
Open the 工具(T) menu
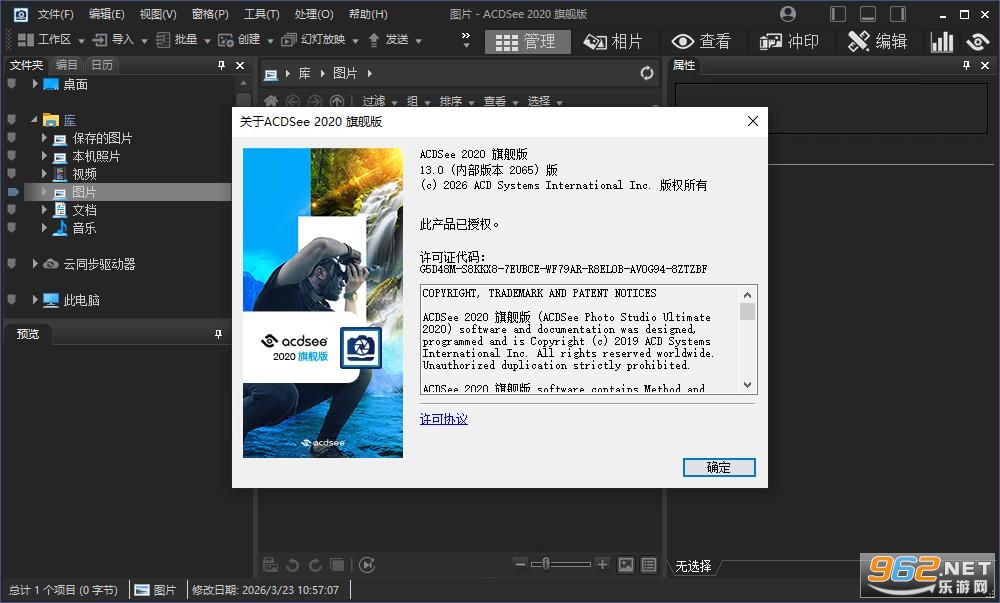click(x=261, y=14)
